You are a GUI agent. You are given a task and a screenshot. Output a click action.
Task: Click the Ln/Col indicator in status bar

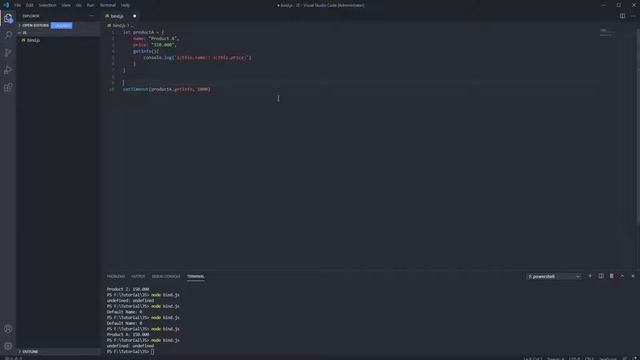tap(533, 358)
